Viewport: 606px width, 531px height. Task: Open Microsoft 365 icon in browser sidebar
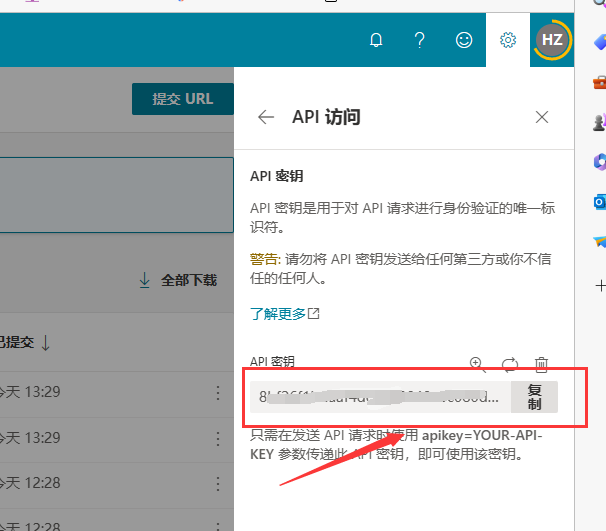click(x=600, y=162)
